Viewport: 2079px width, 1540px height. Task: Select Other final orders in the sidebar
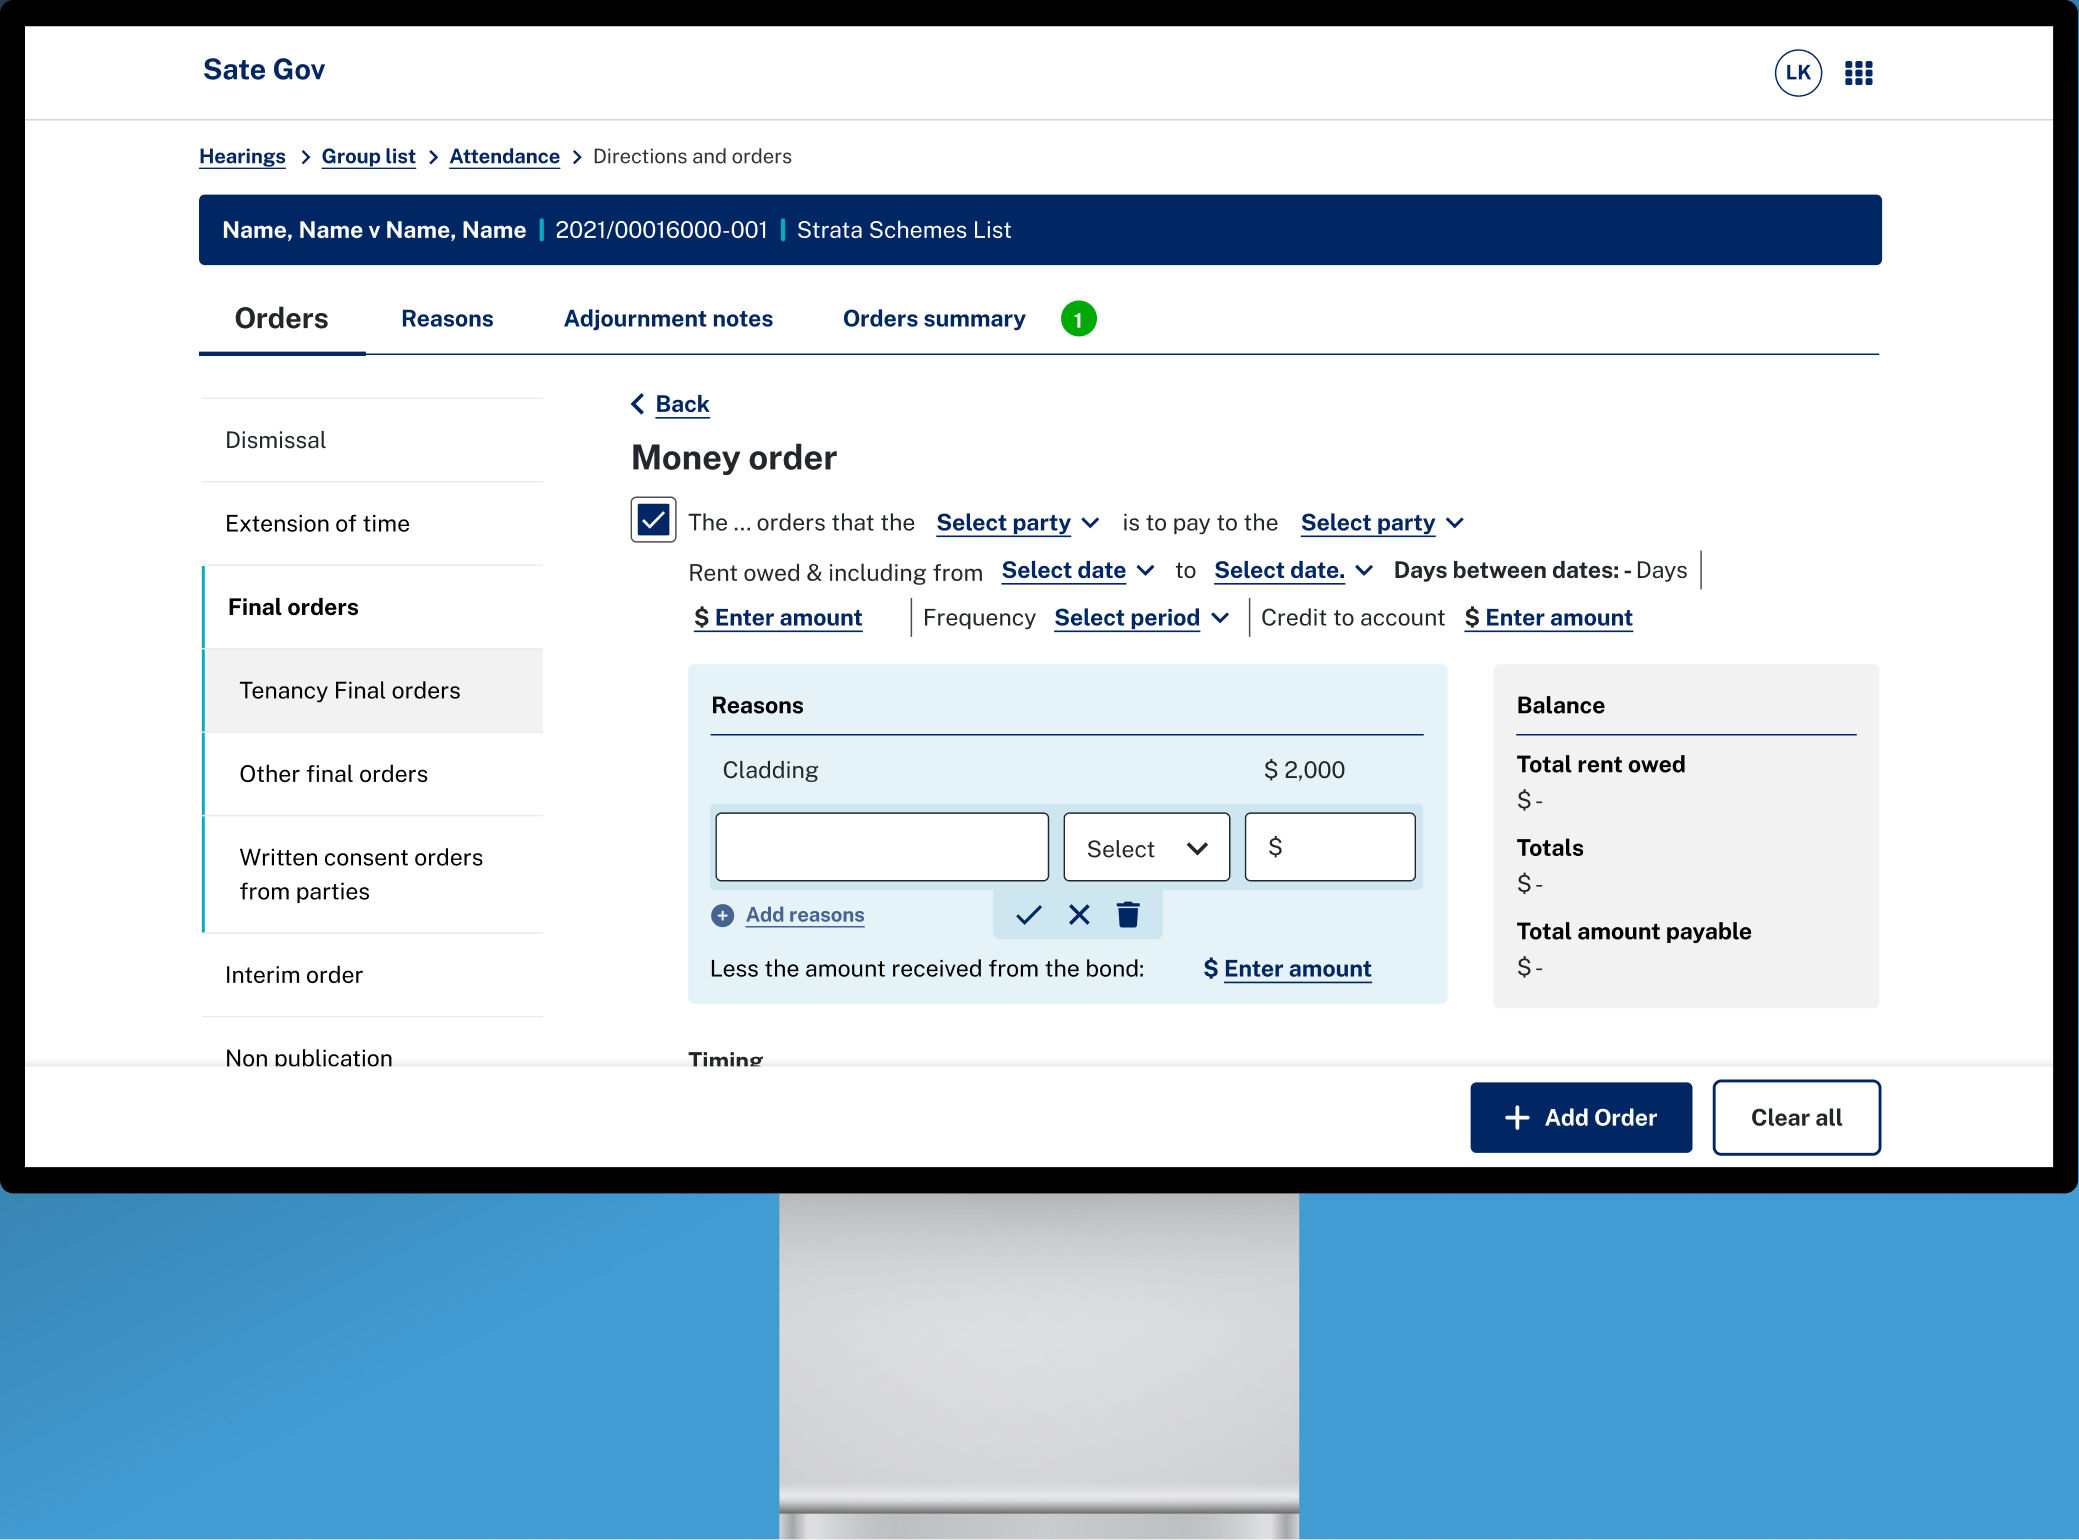coord(373,774)
